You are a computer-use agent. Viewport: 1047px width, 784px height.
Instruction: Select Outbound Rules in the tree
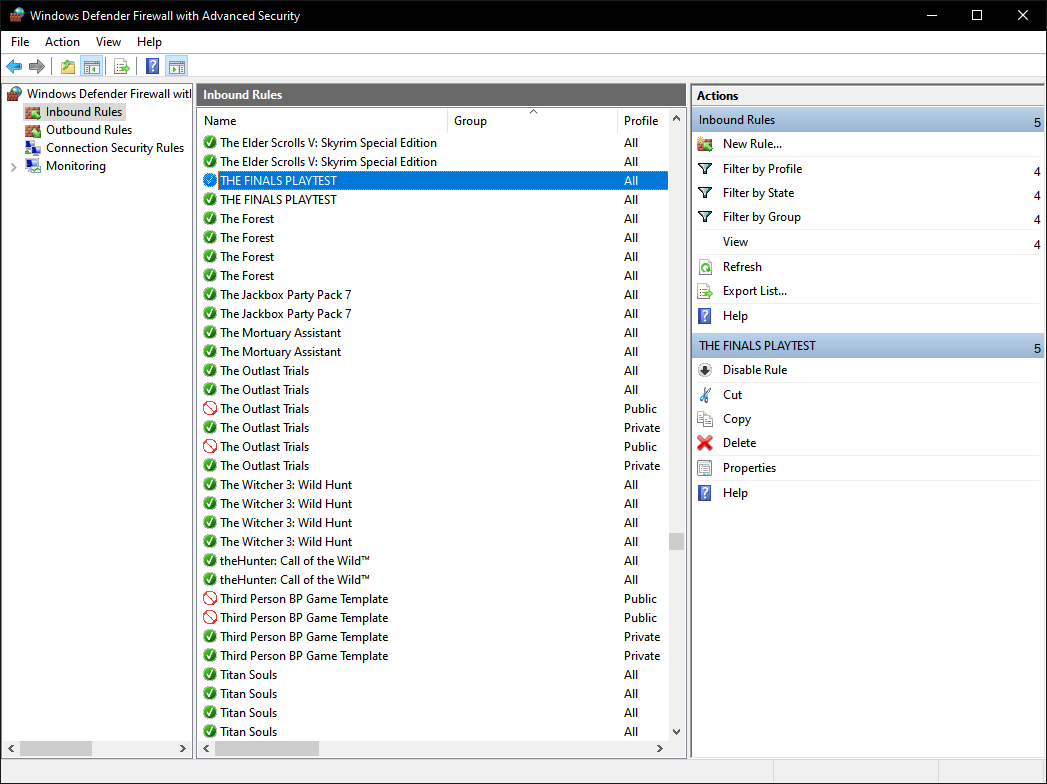click(x=88, y=130)
